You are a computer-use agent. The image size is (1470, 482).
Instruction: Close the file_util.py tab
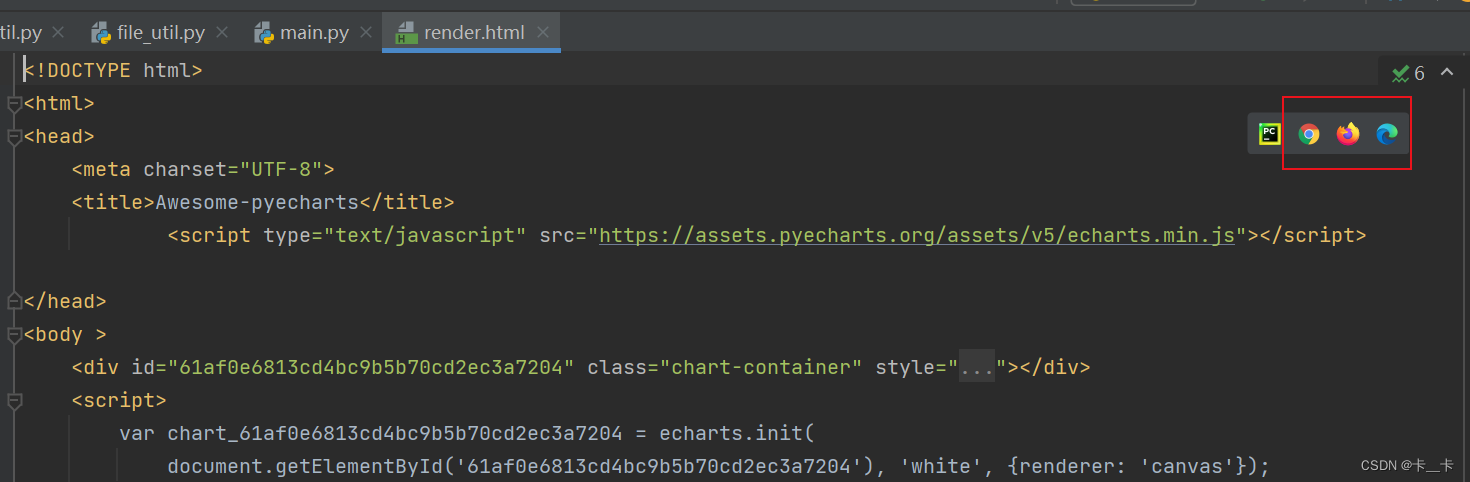[221, 33]
